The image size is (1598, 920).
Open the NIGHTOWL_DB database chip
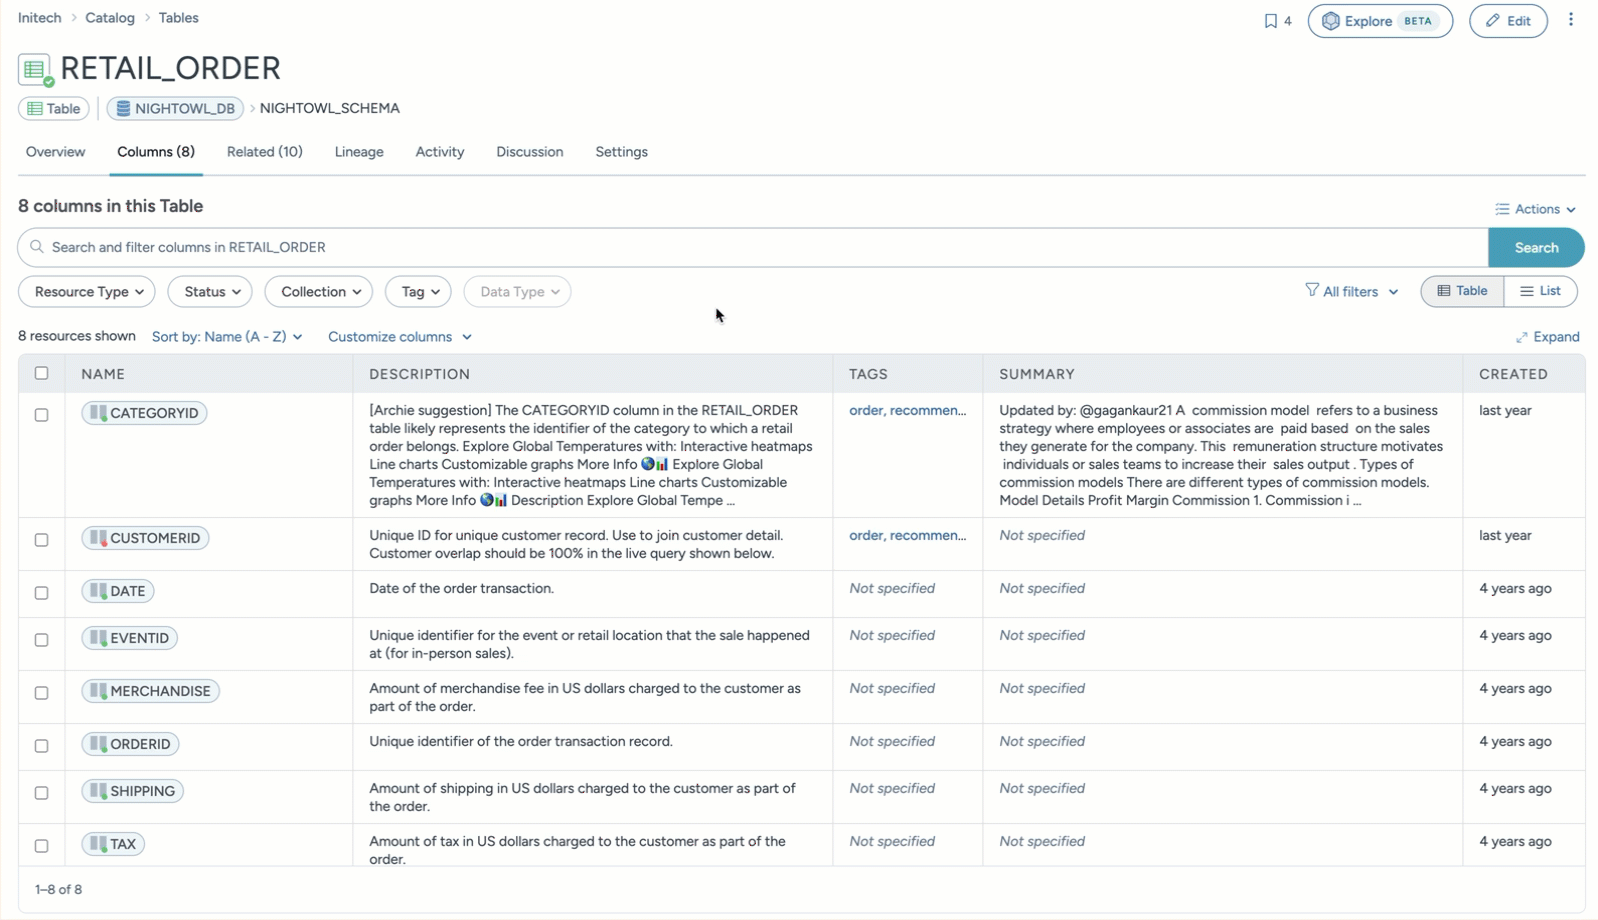[x=175, y=108]
